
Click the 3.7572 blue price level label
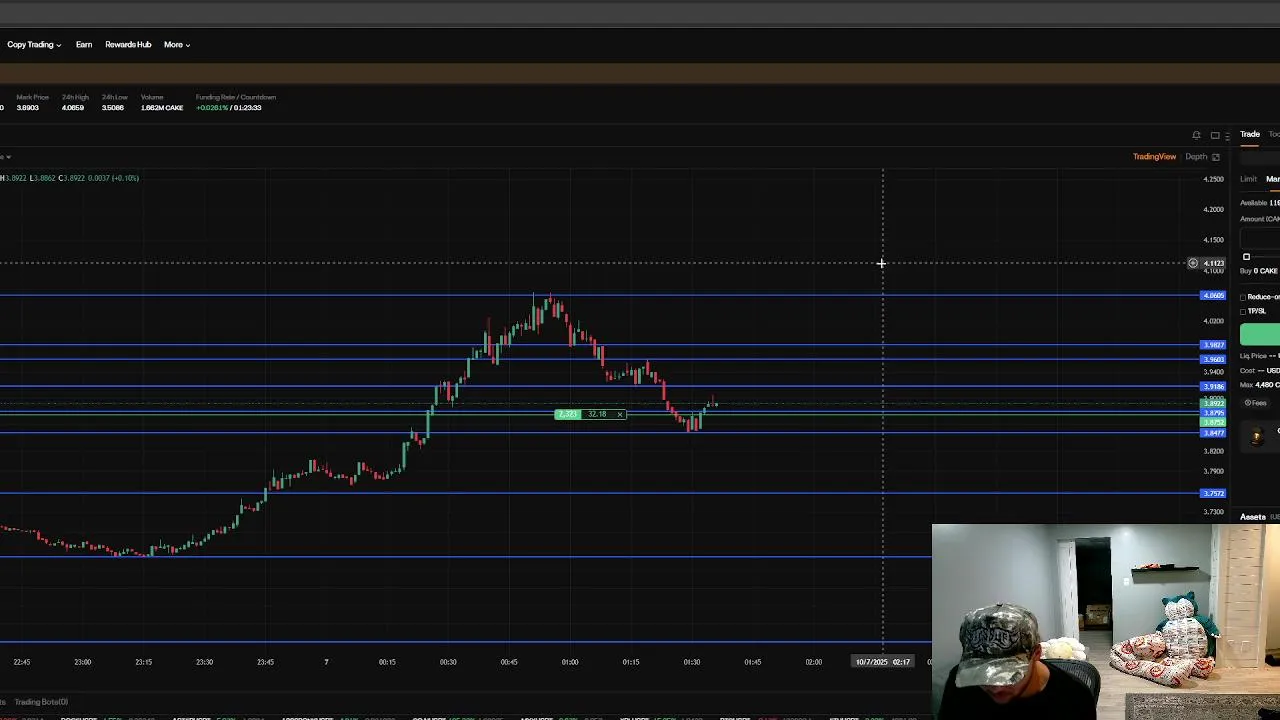(1213, 493)
